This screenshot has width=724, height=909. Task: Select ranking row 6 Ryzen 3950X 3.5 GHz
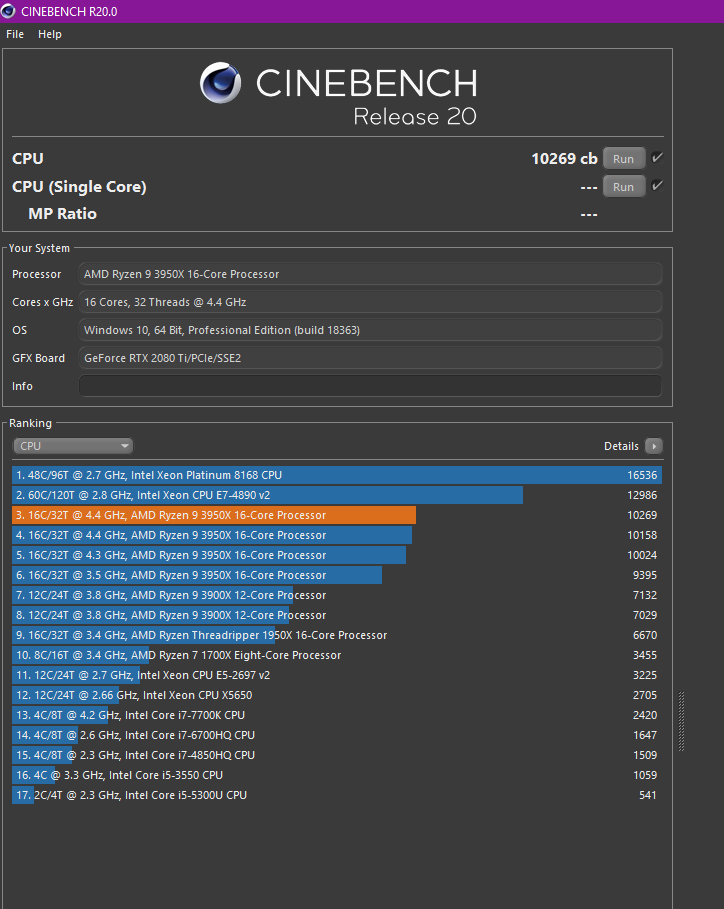coord(337,575)
